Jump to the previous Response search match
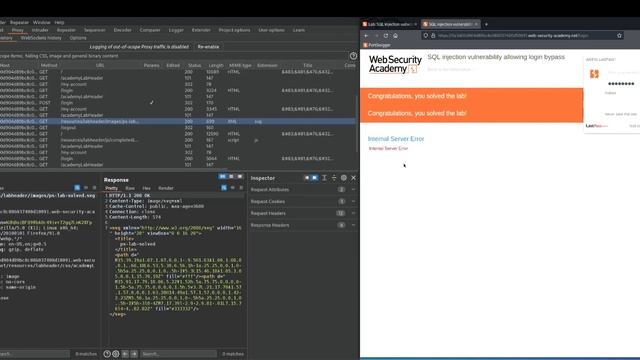Viewport: 640px width, 360px height. coord(125,354)
